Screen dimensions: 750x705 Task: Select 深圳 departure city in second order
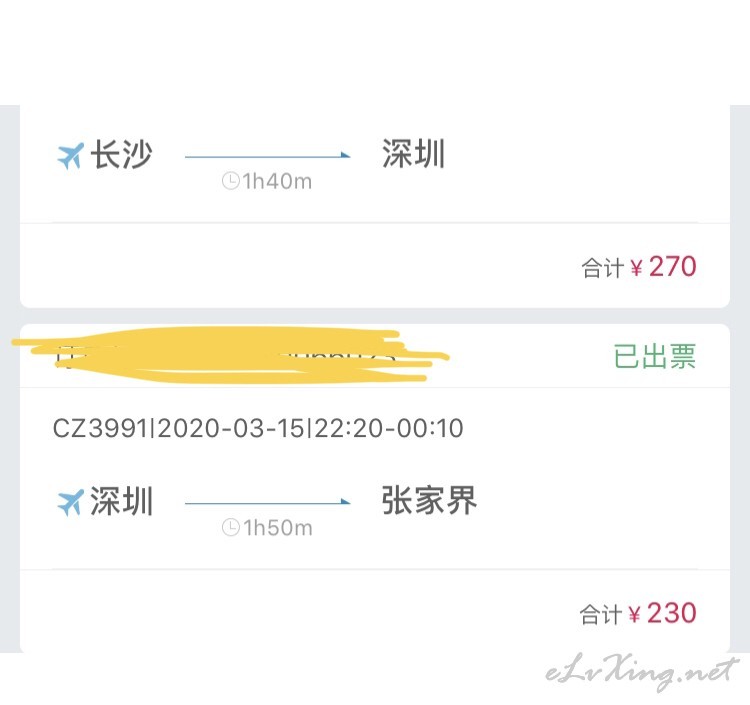coord(121,501)
